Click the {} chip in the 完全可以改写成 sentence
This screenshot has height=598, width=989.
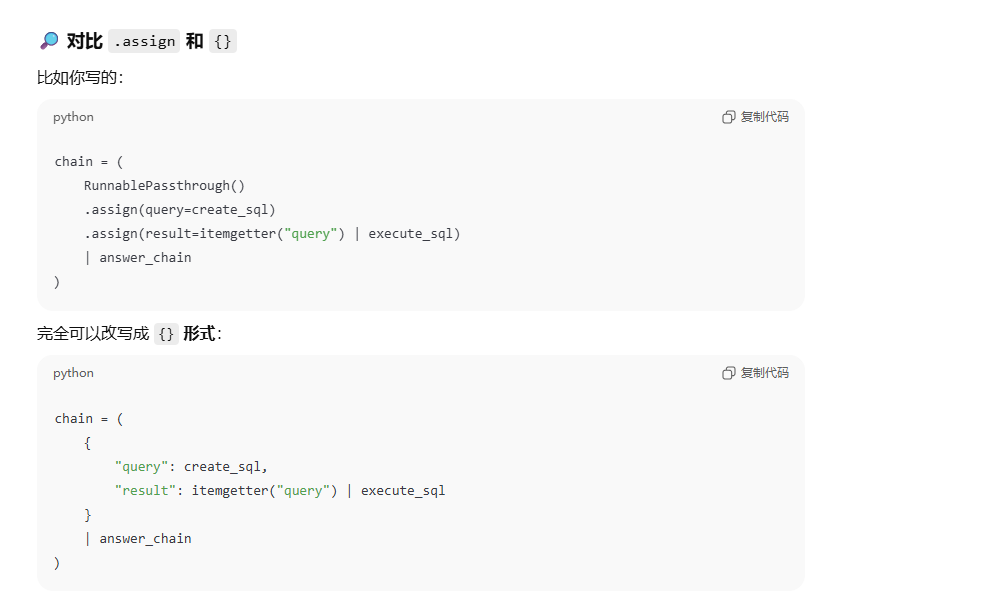(x=167, y=334)
